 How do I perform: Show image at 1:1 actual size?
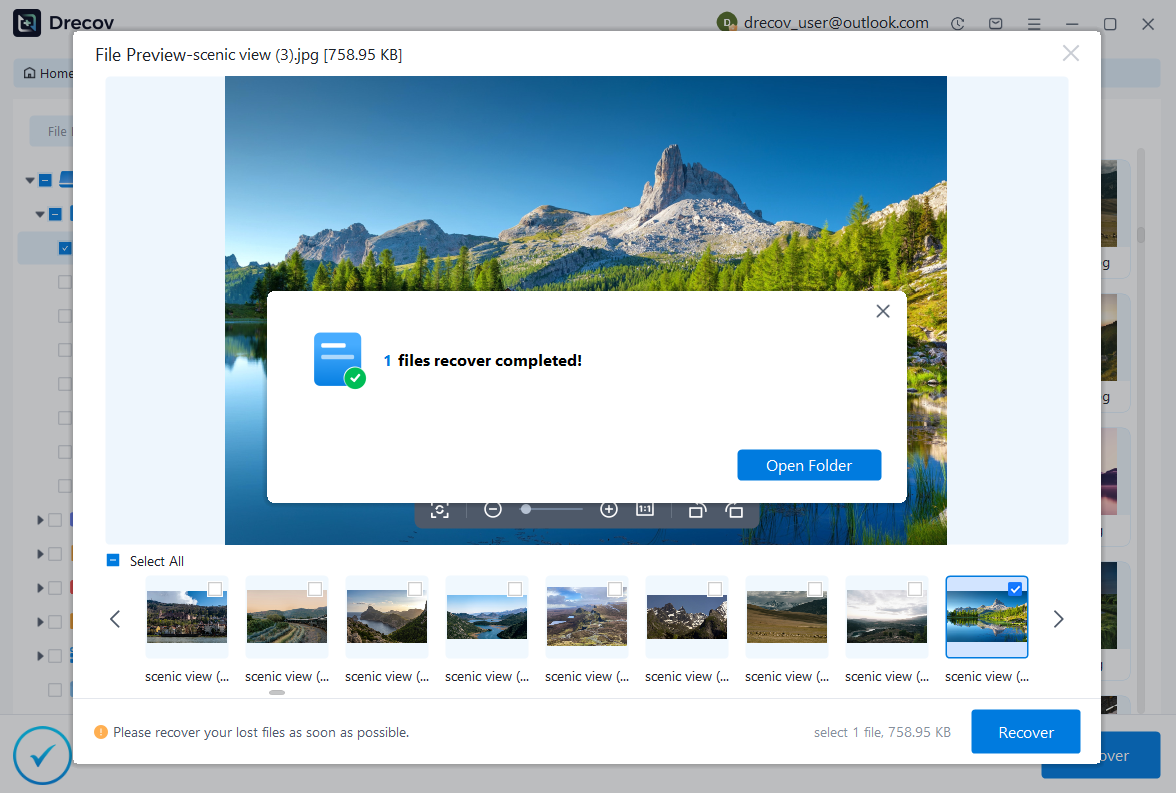click(645, 510)
